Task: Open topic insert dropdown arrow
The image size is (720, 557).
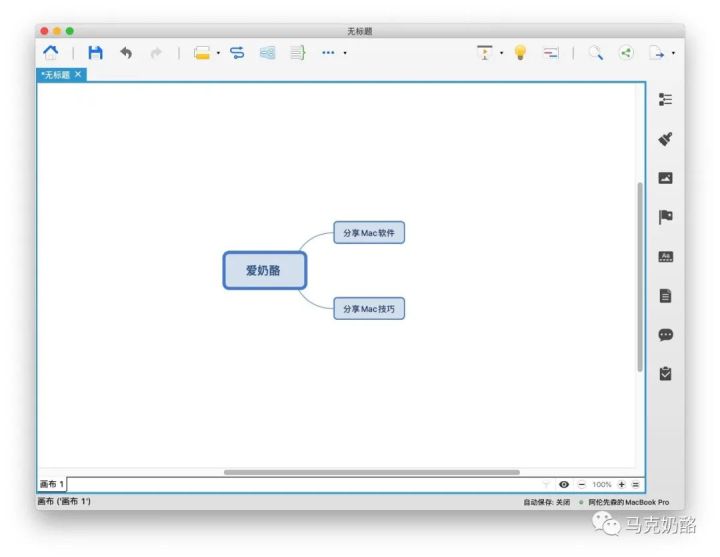Action: (x=218, y=53)
